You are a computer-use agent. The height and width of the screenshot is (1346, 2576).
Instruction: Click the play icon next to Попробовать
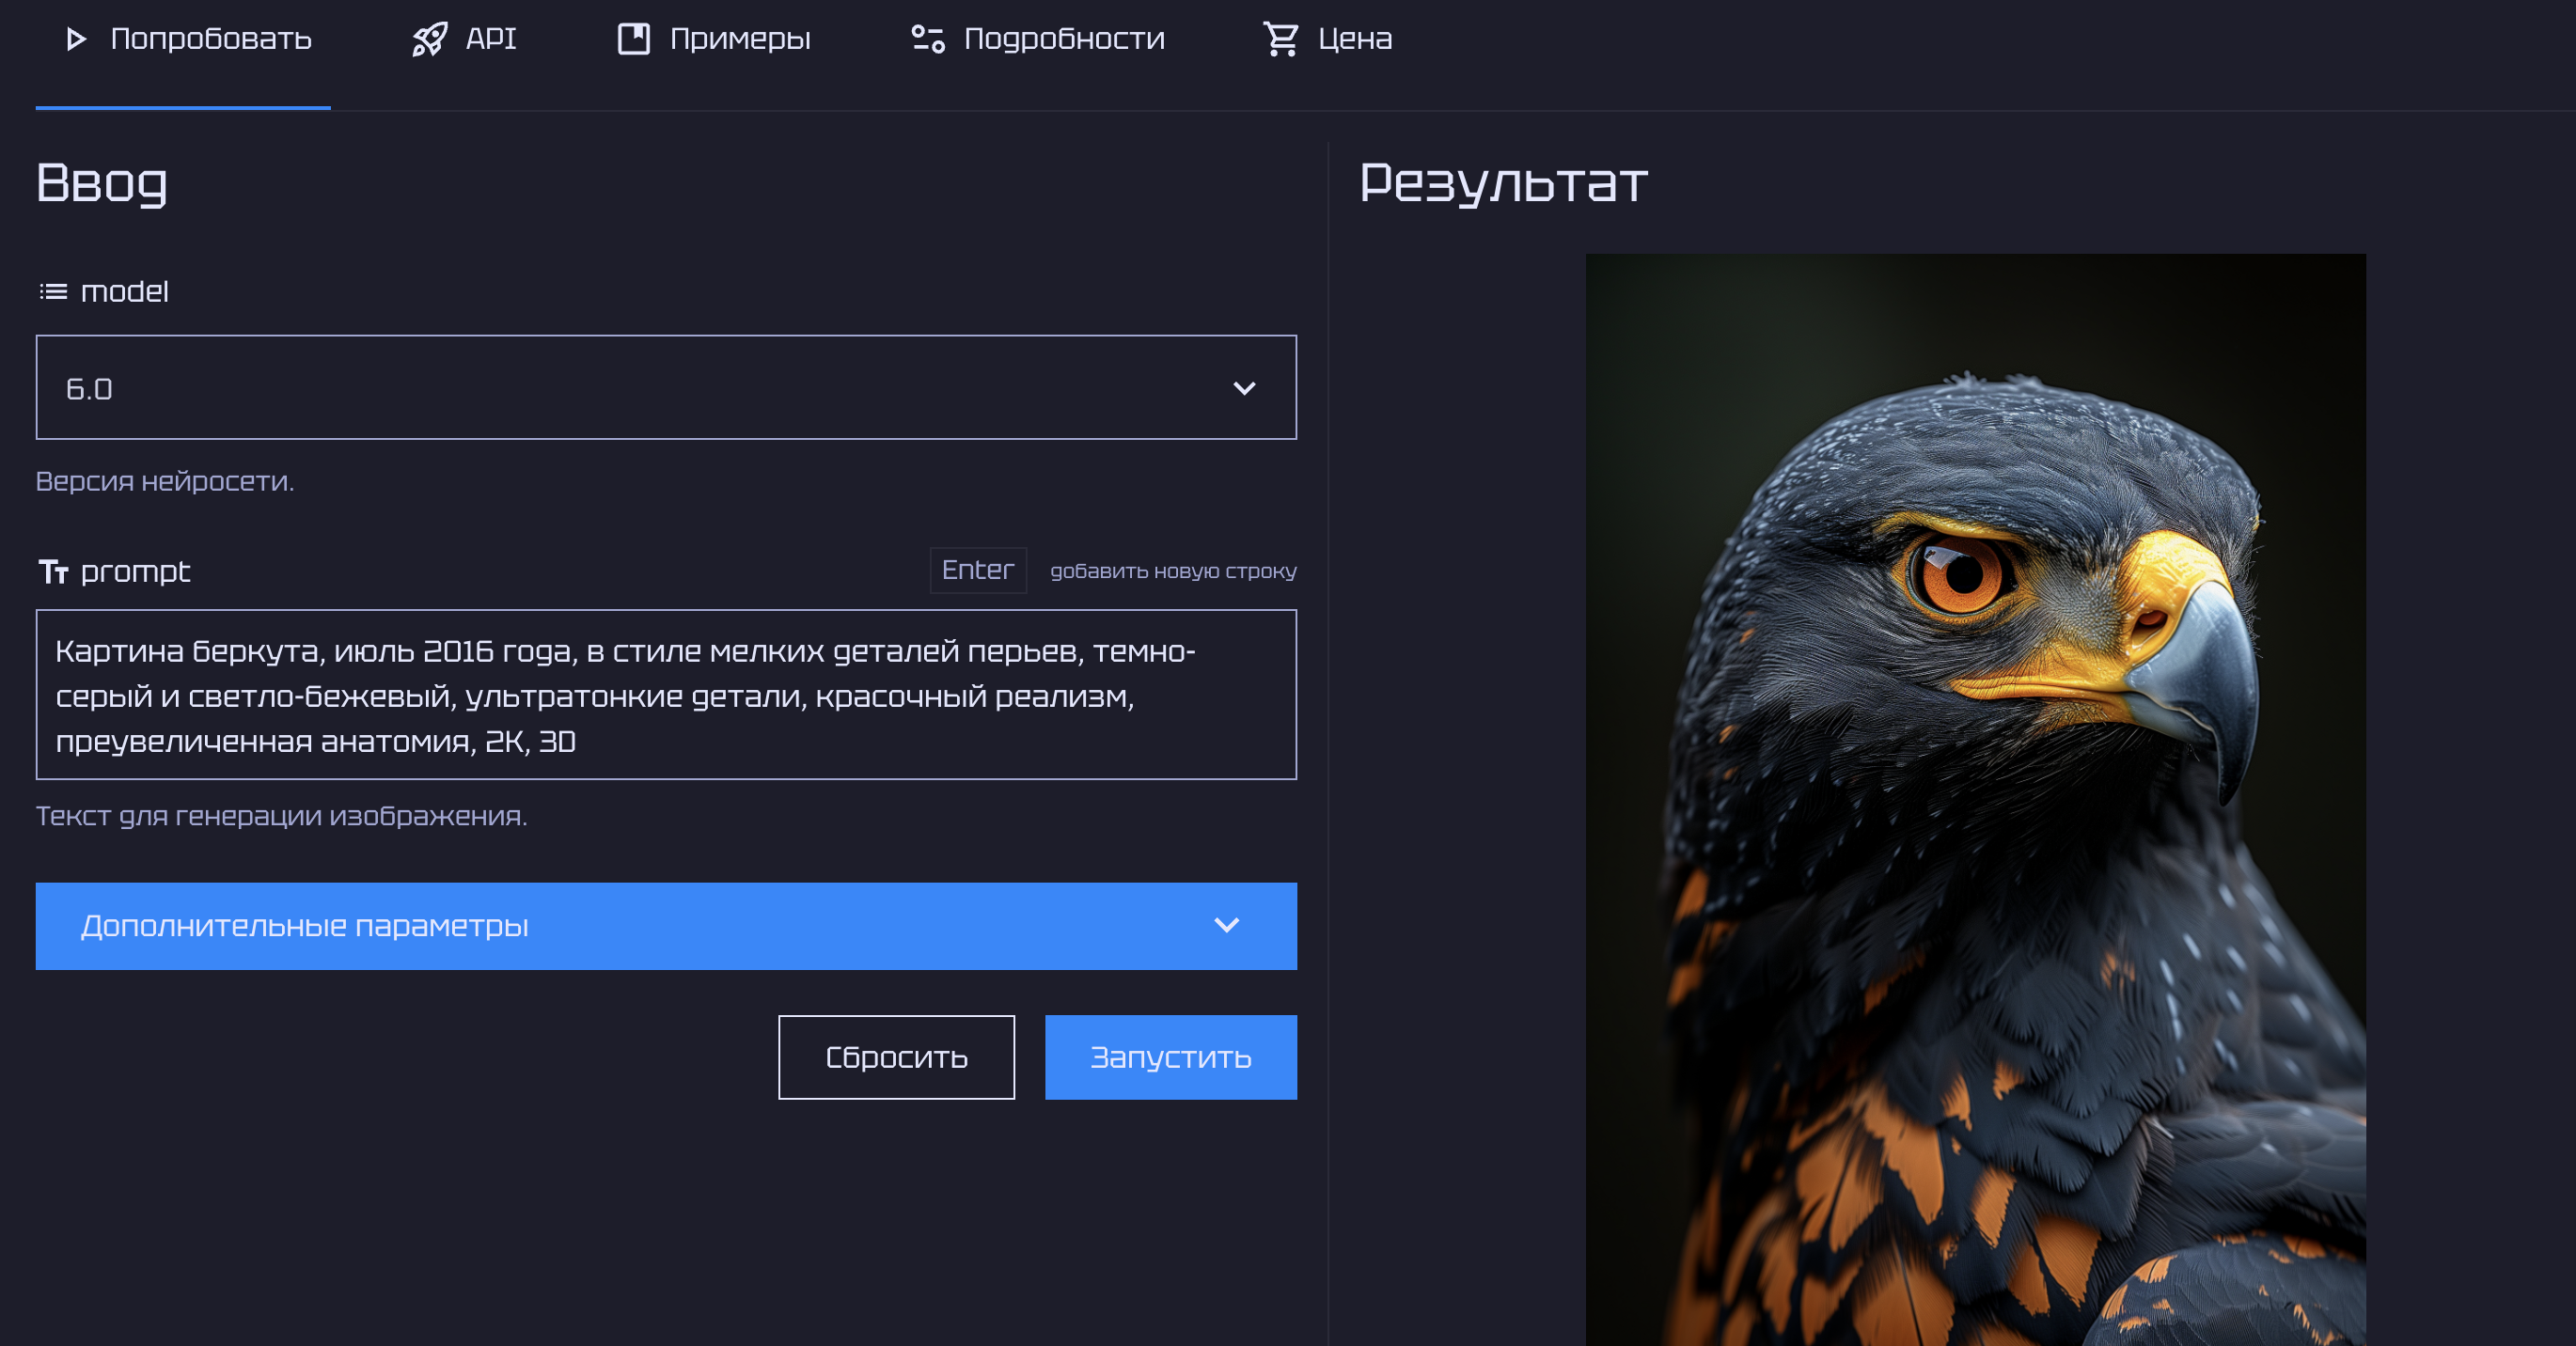[x=75, y=39]
